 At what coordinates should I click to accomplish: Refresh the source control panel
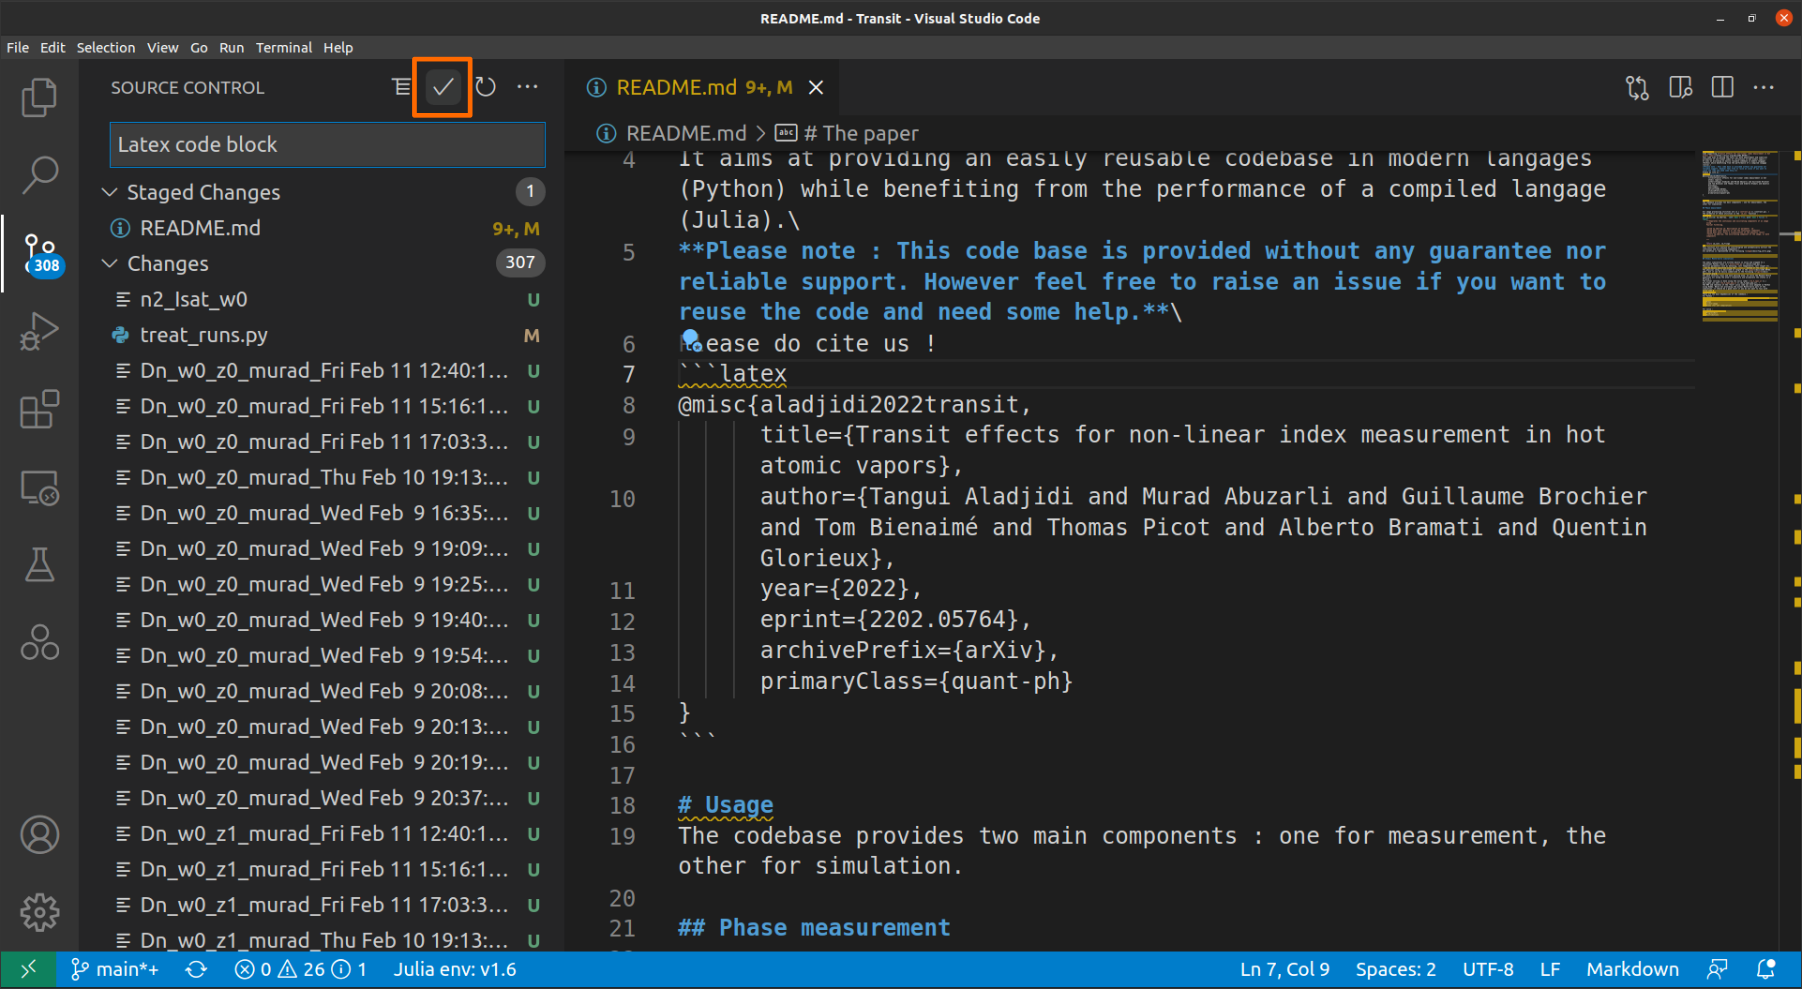coord(486,88)
